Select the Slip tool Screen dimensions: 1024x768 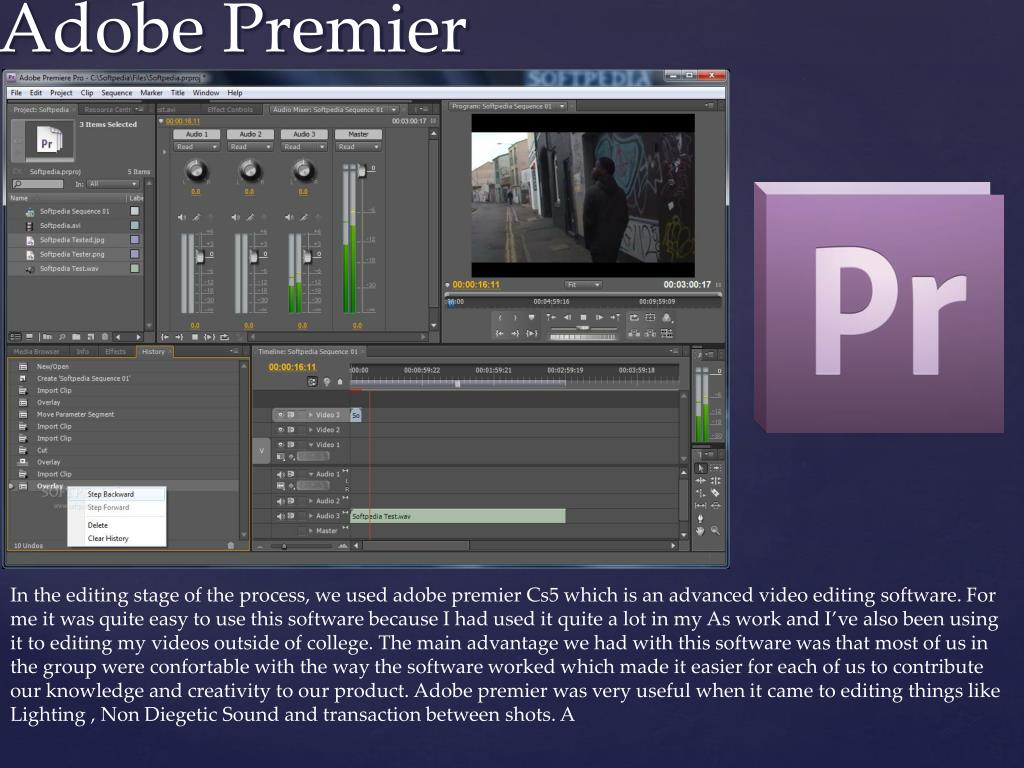[x=701, y=505]
